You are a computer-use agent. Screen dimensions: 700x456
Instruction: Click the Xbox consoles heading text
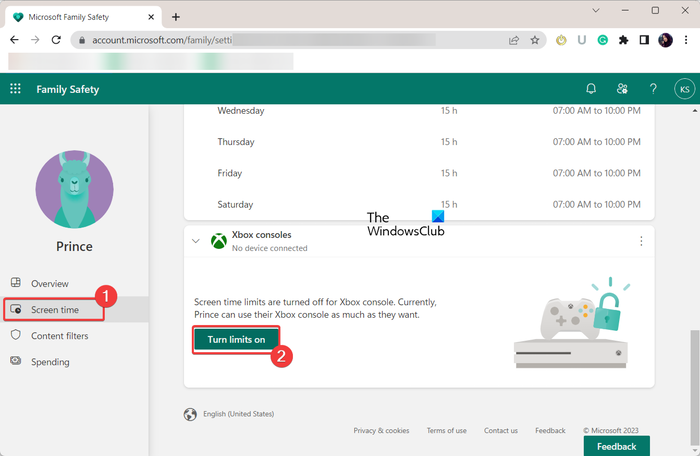tap(261, 234)
